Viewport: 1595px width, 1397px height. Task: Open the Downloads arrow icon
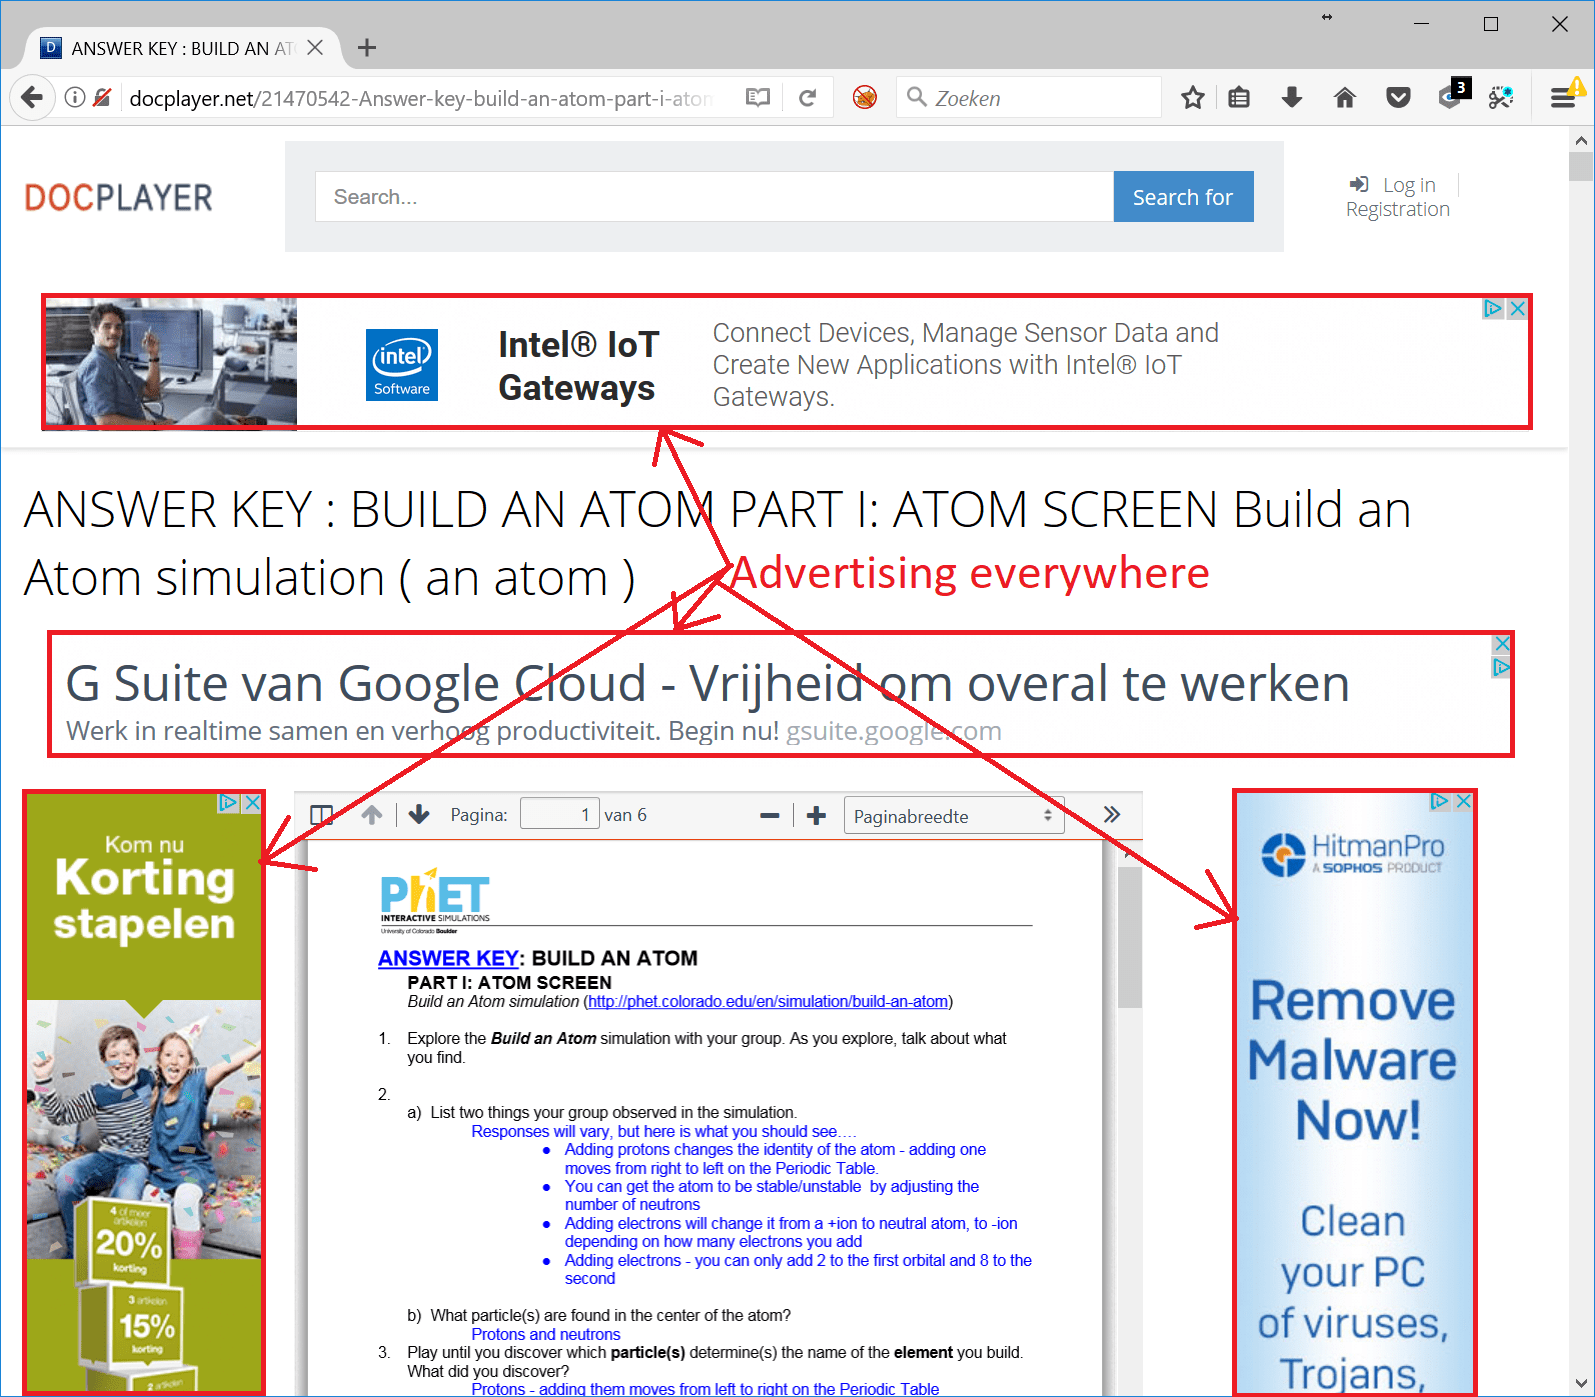tap(1292, 98)
